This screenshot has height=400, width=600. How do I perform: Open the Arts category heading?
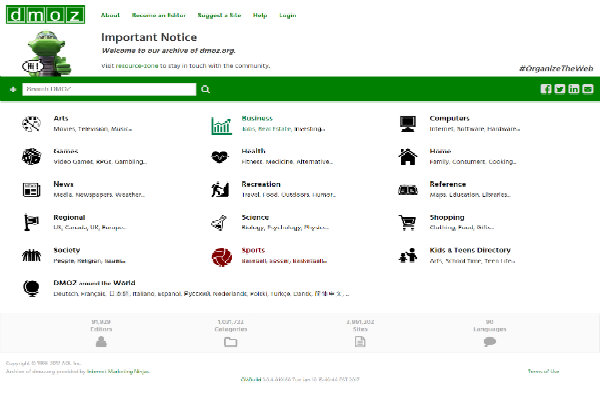point(61,118)
